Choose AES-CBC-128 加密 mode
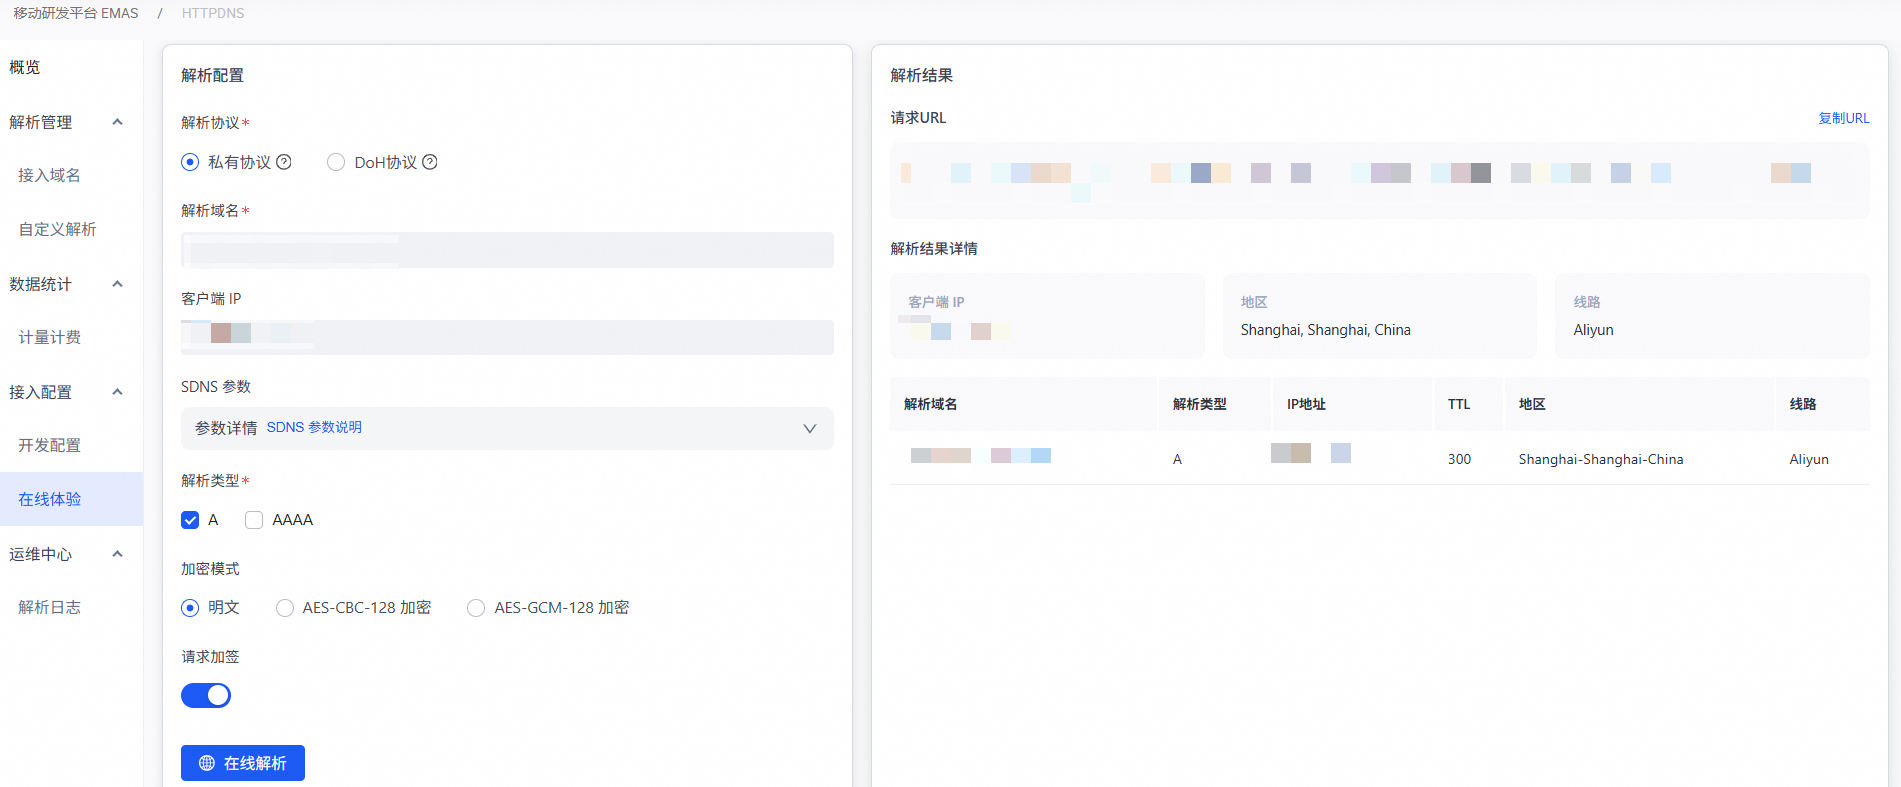 tap(285, 608)
